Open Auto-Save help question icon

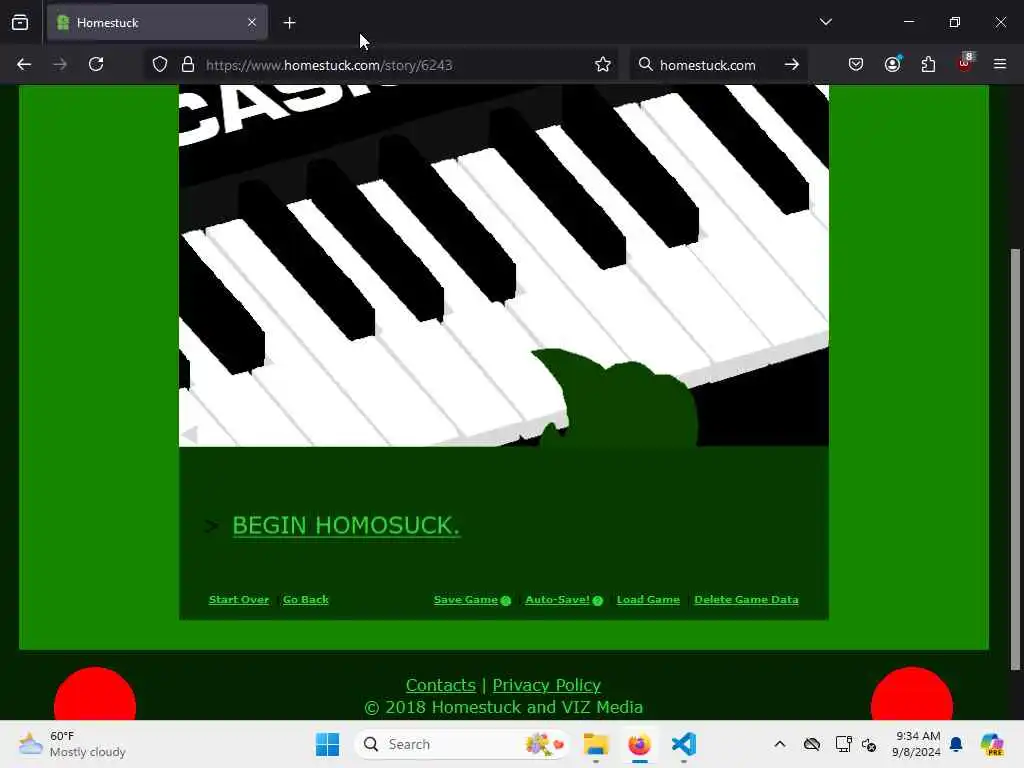tap(598, 601)
